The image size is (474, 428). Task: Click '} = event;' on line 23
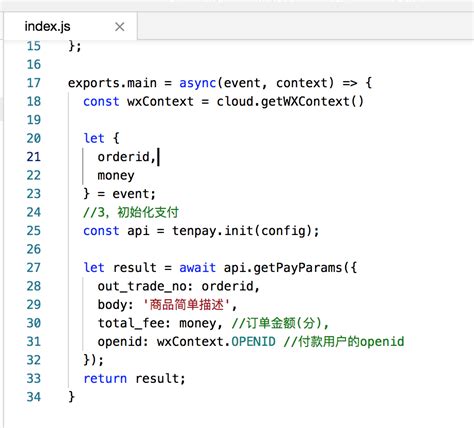[119, 194]
